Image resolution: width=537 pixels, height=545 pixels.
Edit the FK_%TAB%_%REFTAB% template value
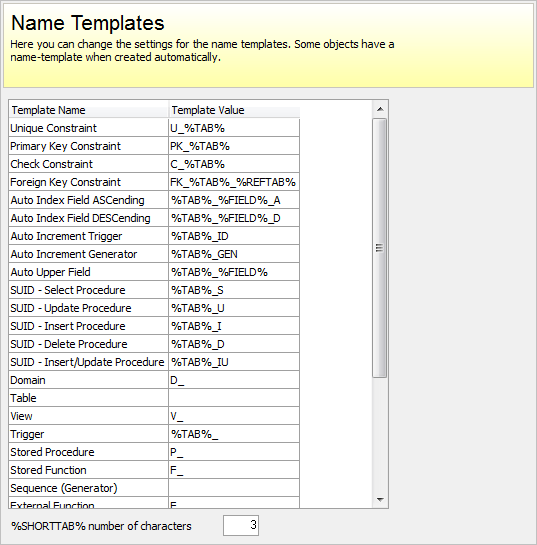click(x=234, y=182)
